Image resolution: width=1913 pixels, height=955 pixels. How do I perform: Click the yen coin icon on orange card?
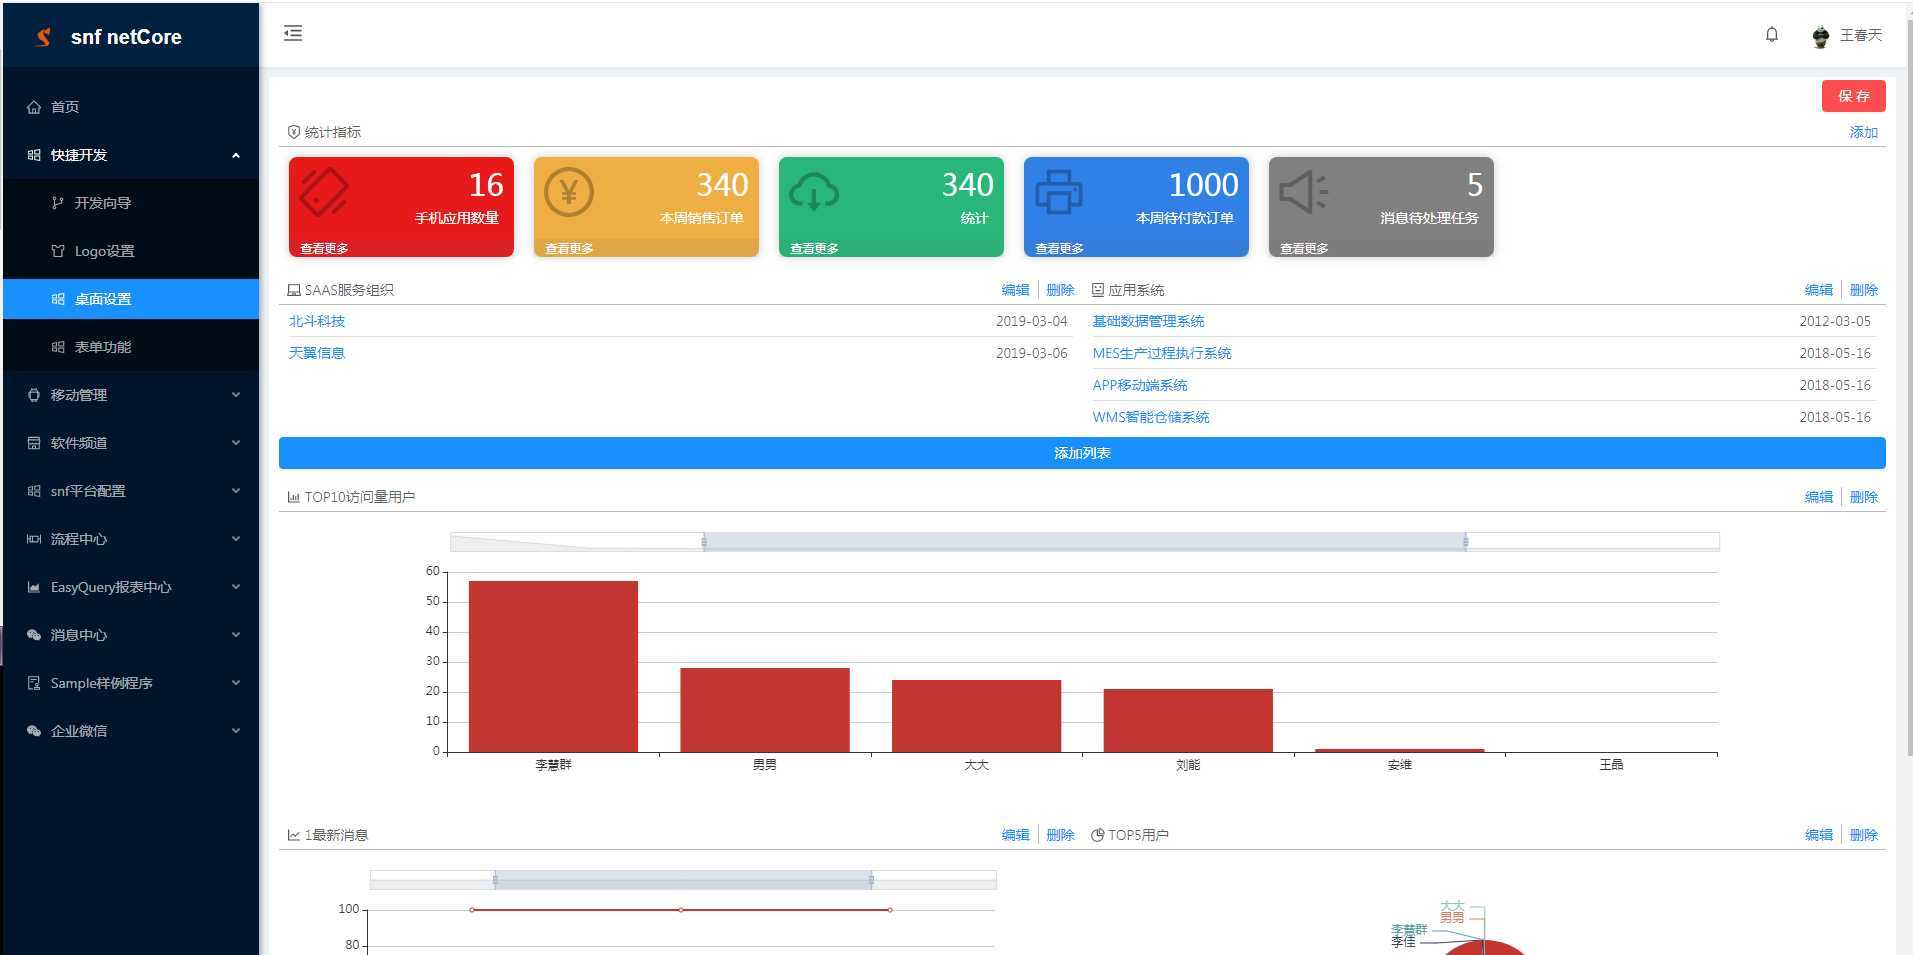click(x=568, y=192)
